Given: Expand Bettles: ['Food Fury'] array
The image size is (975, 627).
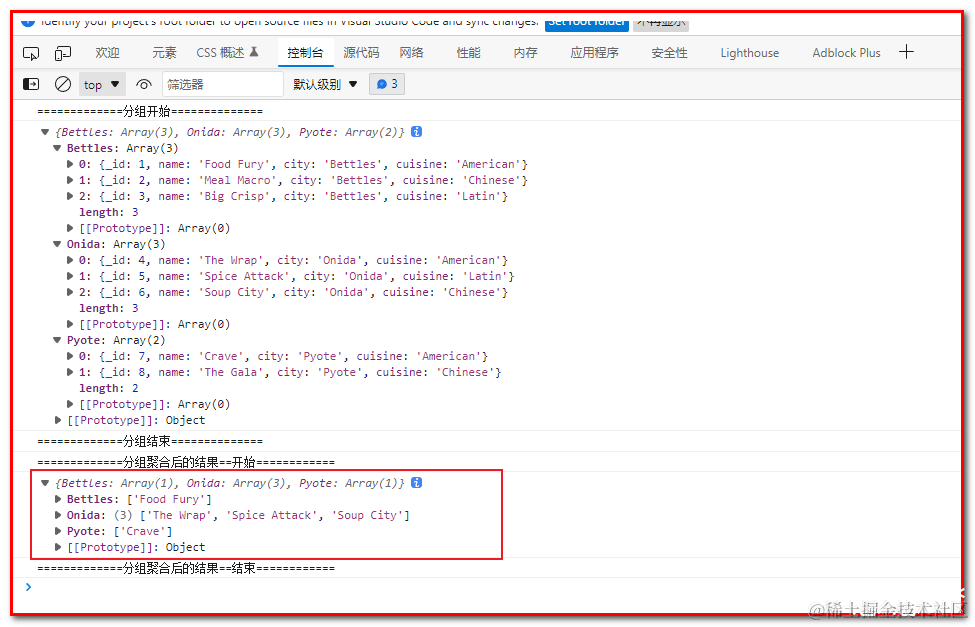Looking at the screenshot, I should pos(58,499).
